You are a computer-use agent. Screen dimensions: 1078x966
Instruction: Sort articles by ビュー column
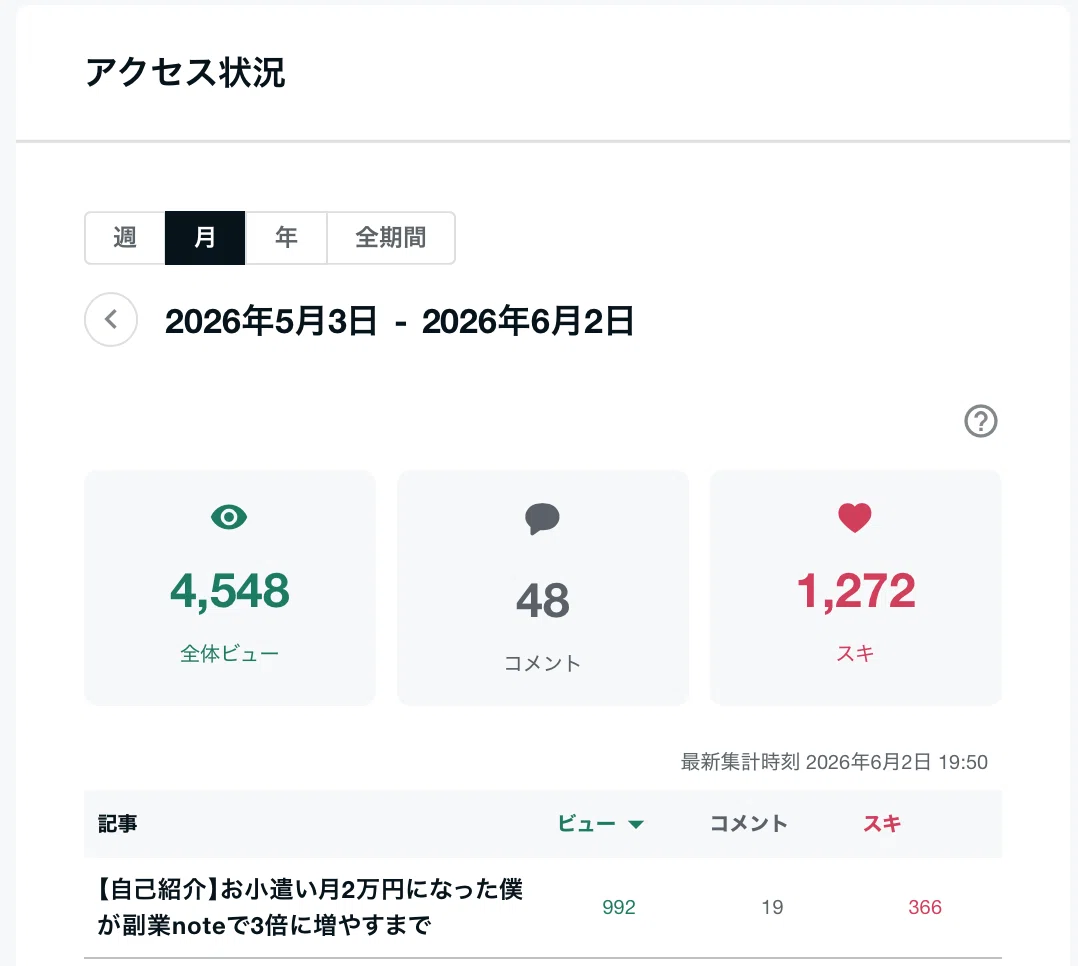pos(586,824)
